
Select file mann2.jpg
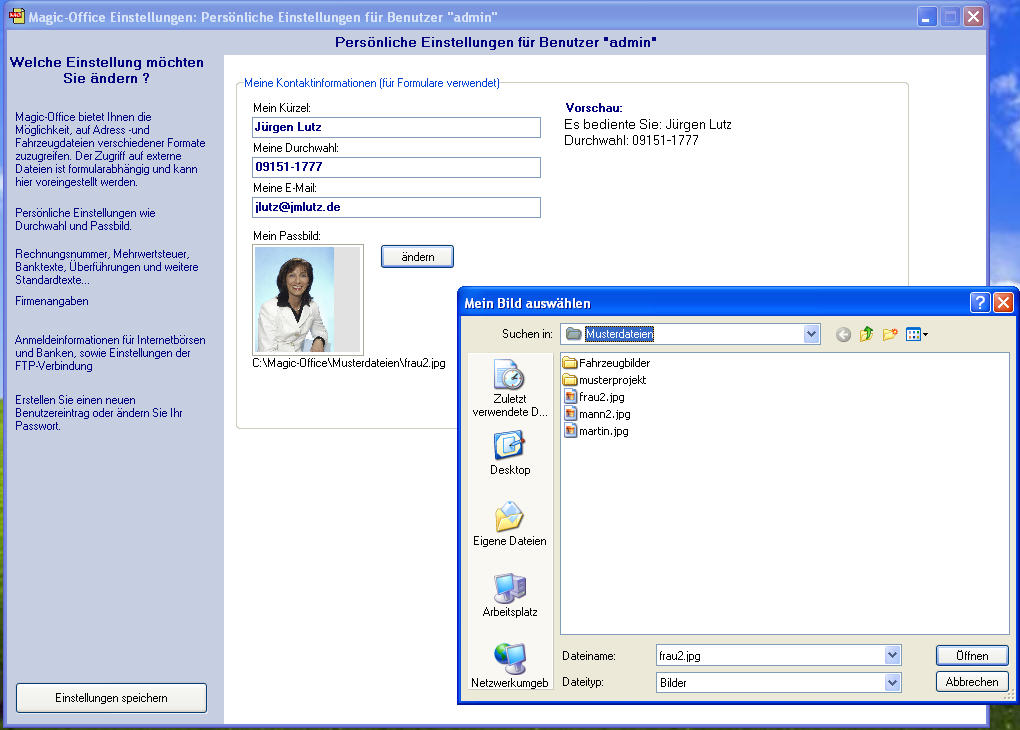coord(597,414)
